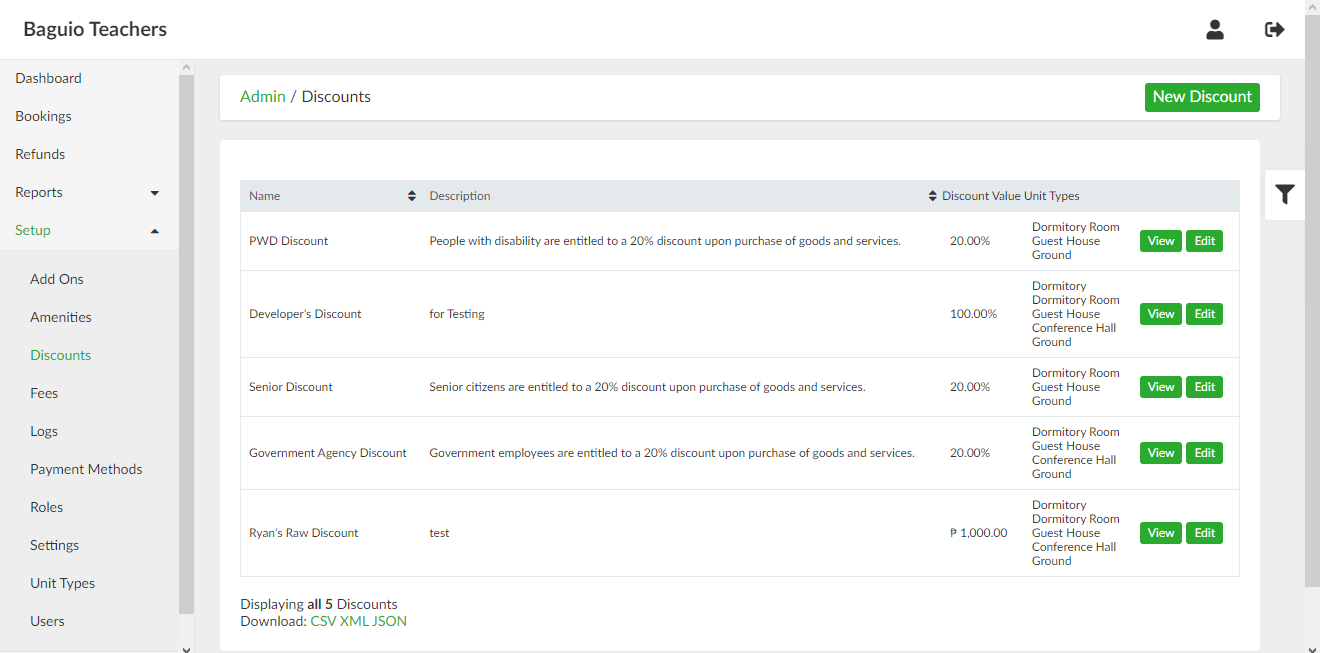
Task: Download discounts as JSON
Action: (x=390, y=621)
